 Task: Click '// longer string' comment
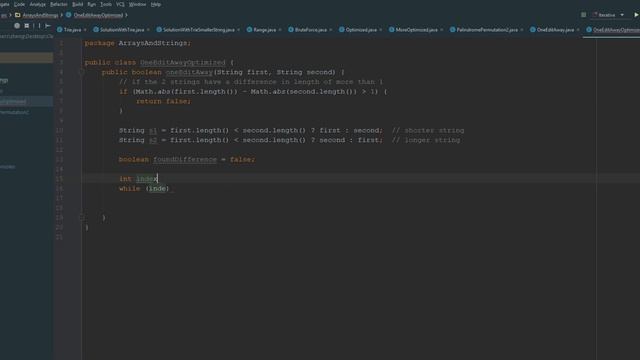click(426, 140)
